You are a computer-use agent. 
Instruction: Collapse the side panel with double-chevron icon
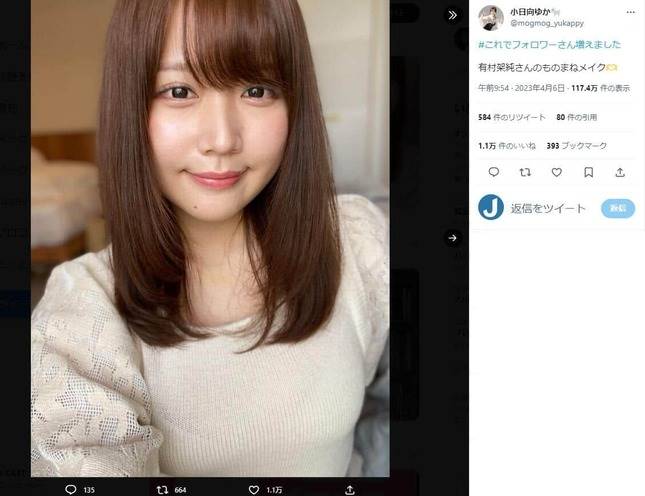tap(452, 16)
